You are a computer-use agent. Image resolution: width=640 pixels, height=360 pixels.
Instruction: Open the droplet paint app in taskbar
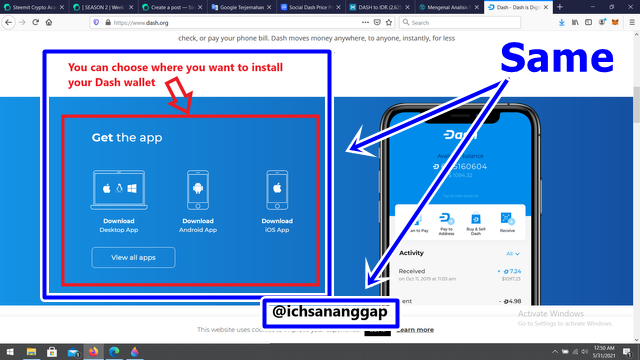click(x=135, y=352)
